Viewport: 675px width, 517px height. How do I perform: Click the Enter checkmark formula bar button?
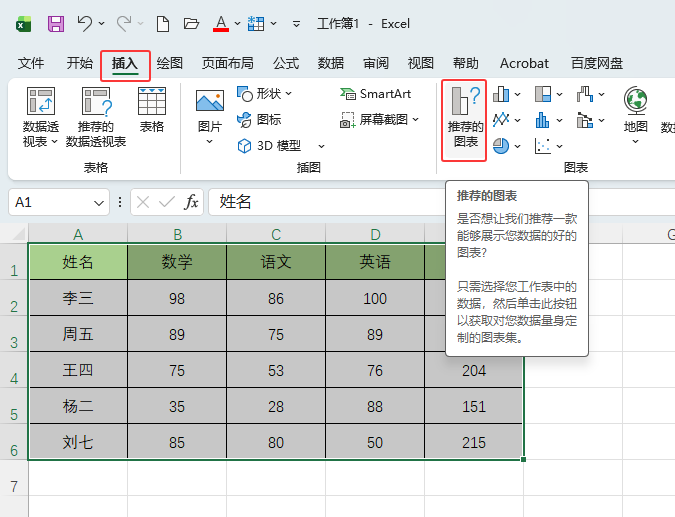pos(167,202)
